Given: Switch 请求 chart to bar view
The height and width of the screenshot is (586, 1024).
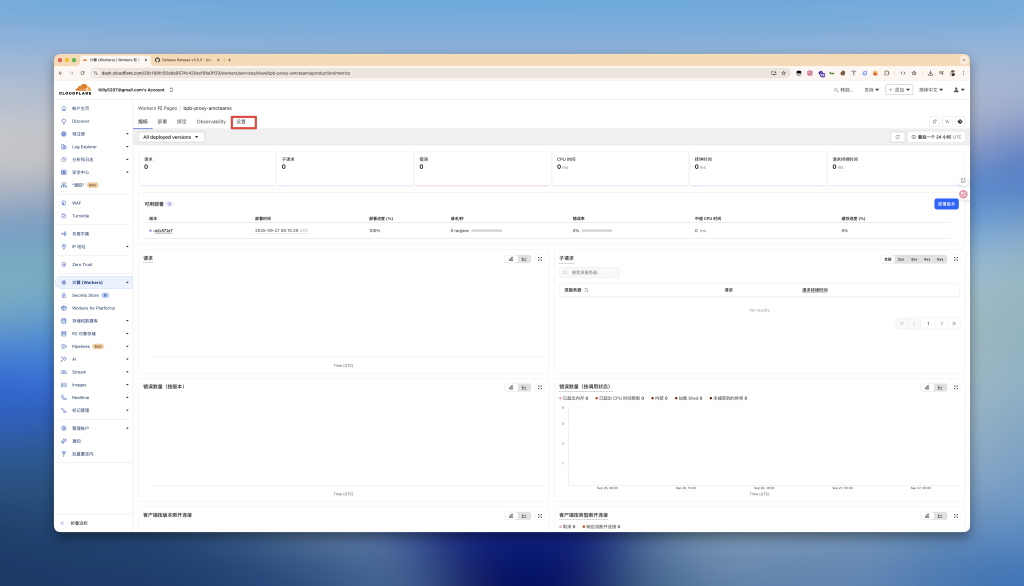Looking at the screenshot, I should tap(511, 259).
